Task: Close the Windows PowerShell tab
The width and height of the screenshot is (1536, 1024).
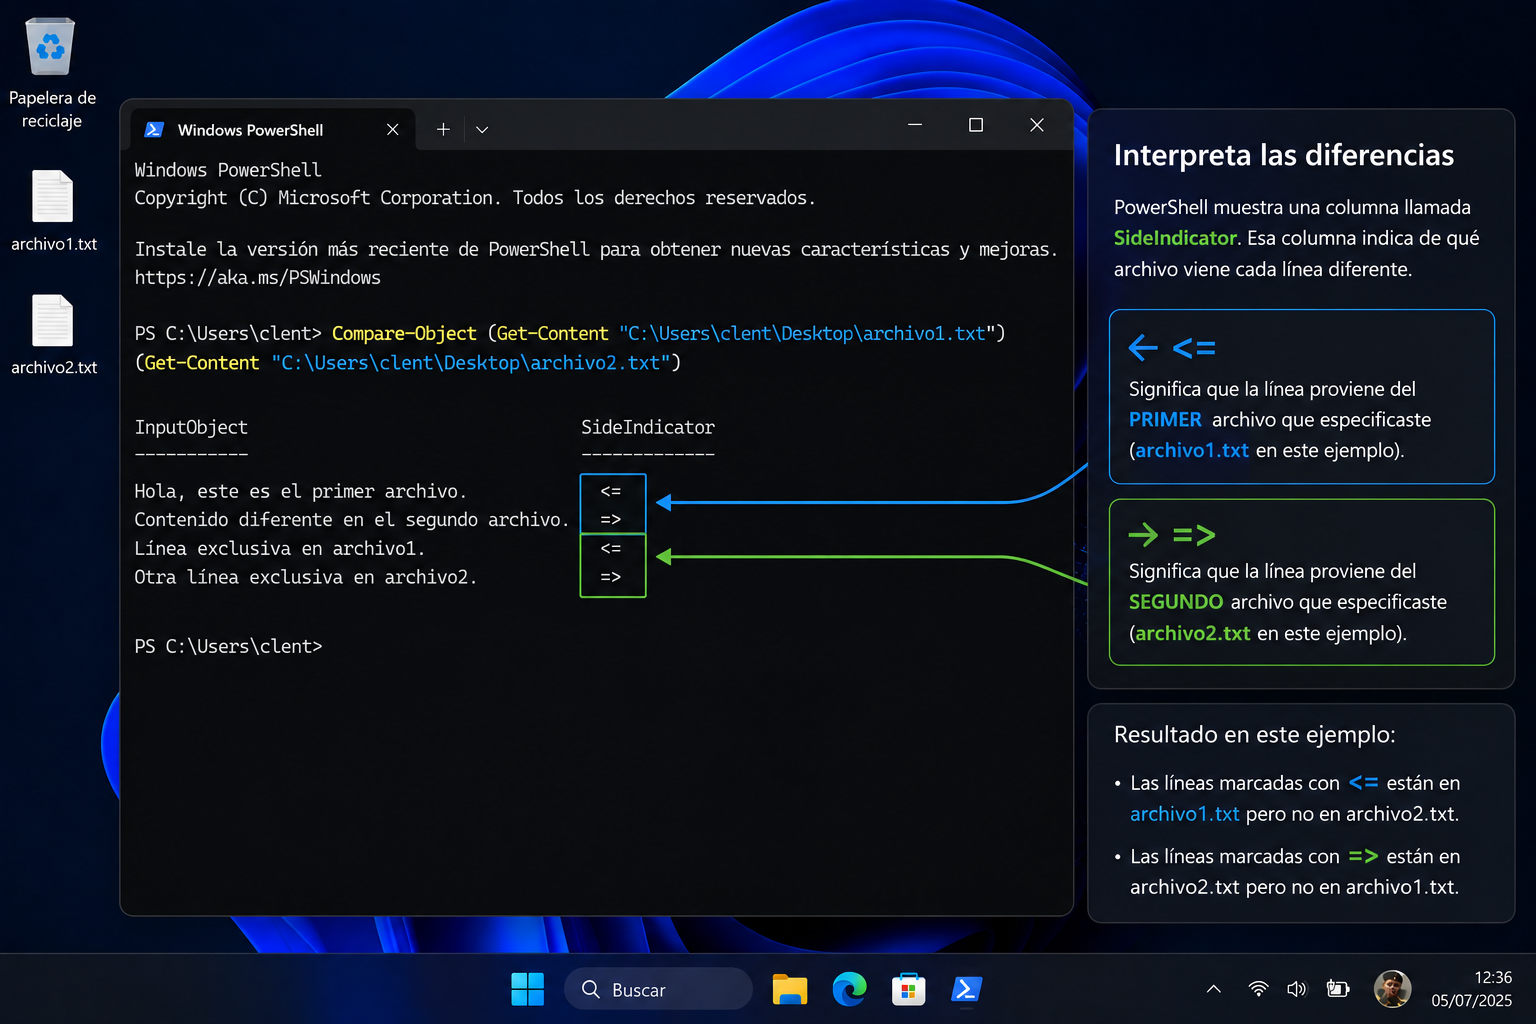Action: click(392, 130)
